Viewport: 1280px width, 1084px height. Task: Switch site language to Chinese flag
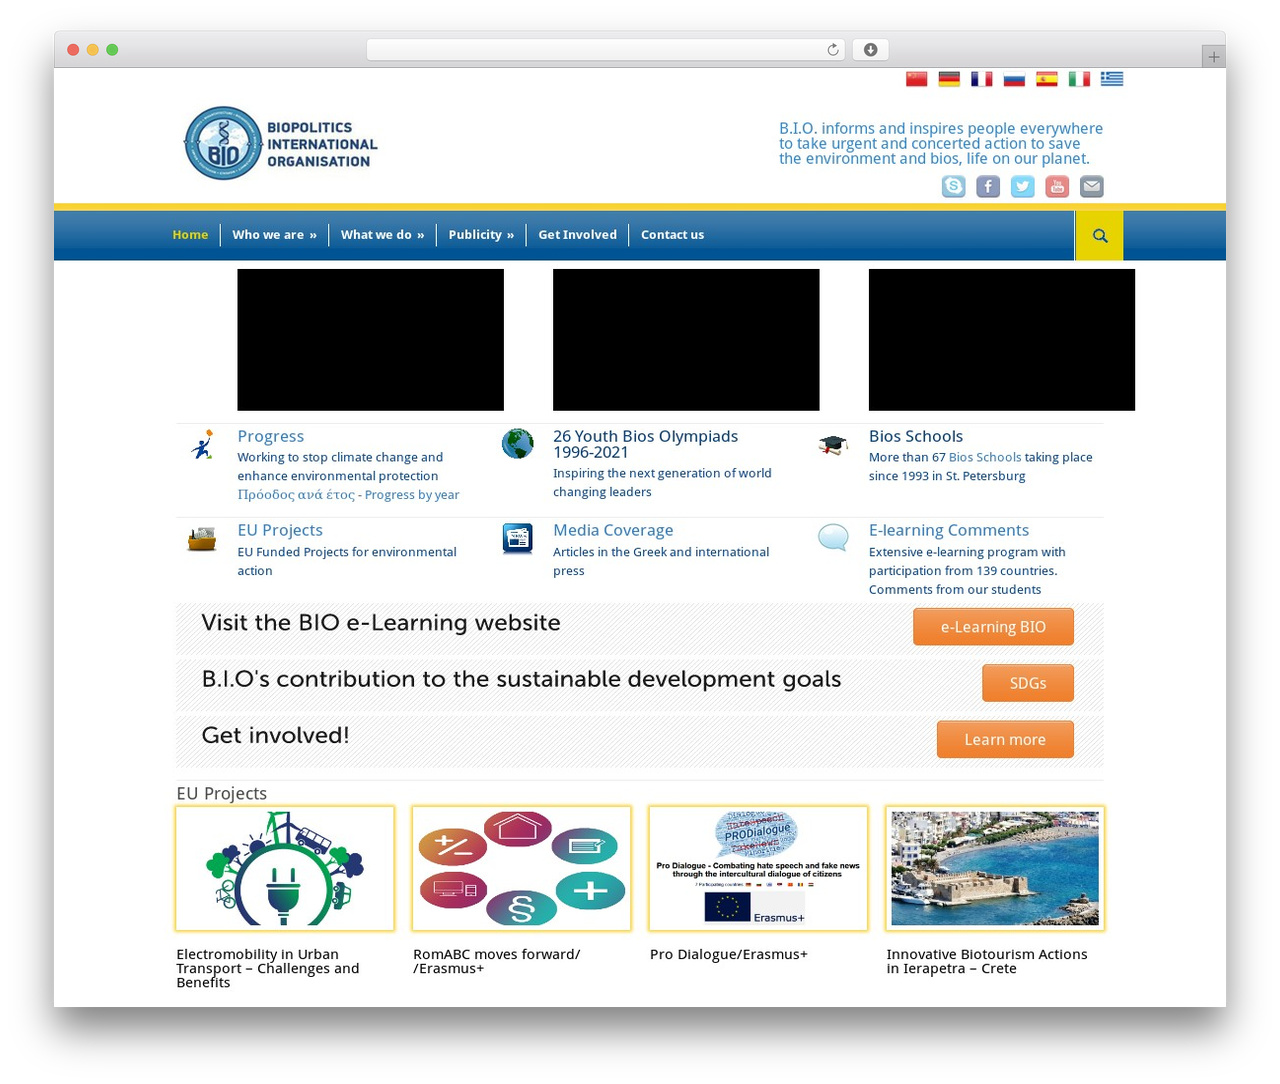coord(916,79)
